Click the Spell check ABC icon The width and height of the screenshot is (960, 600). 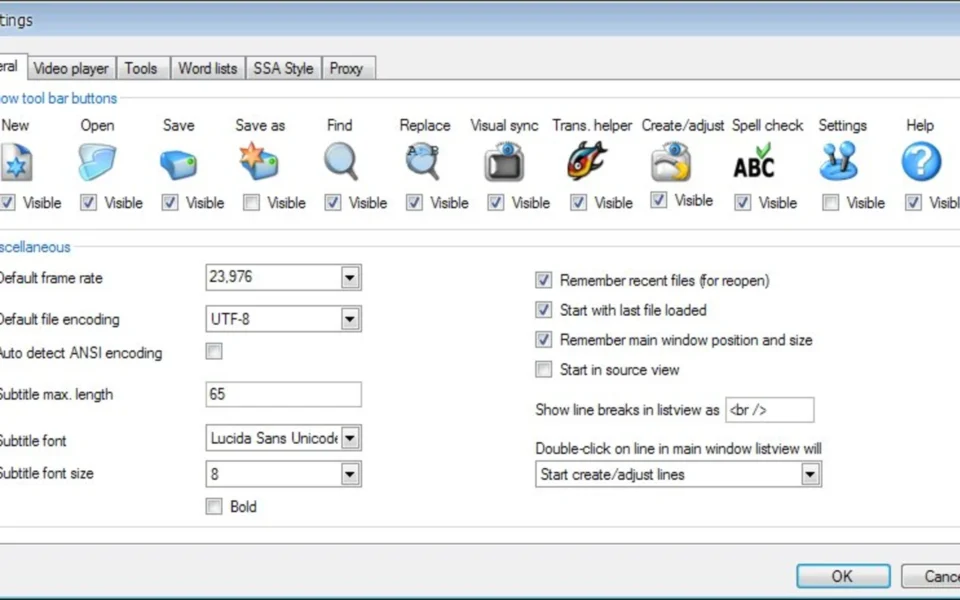coord(754,161)
